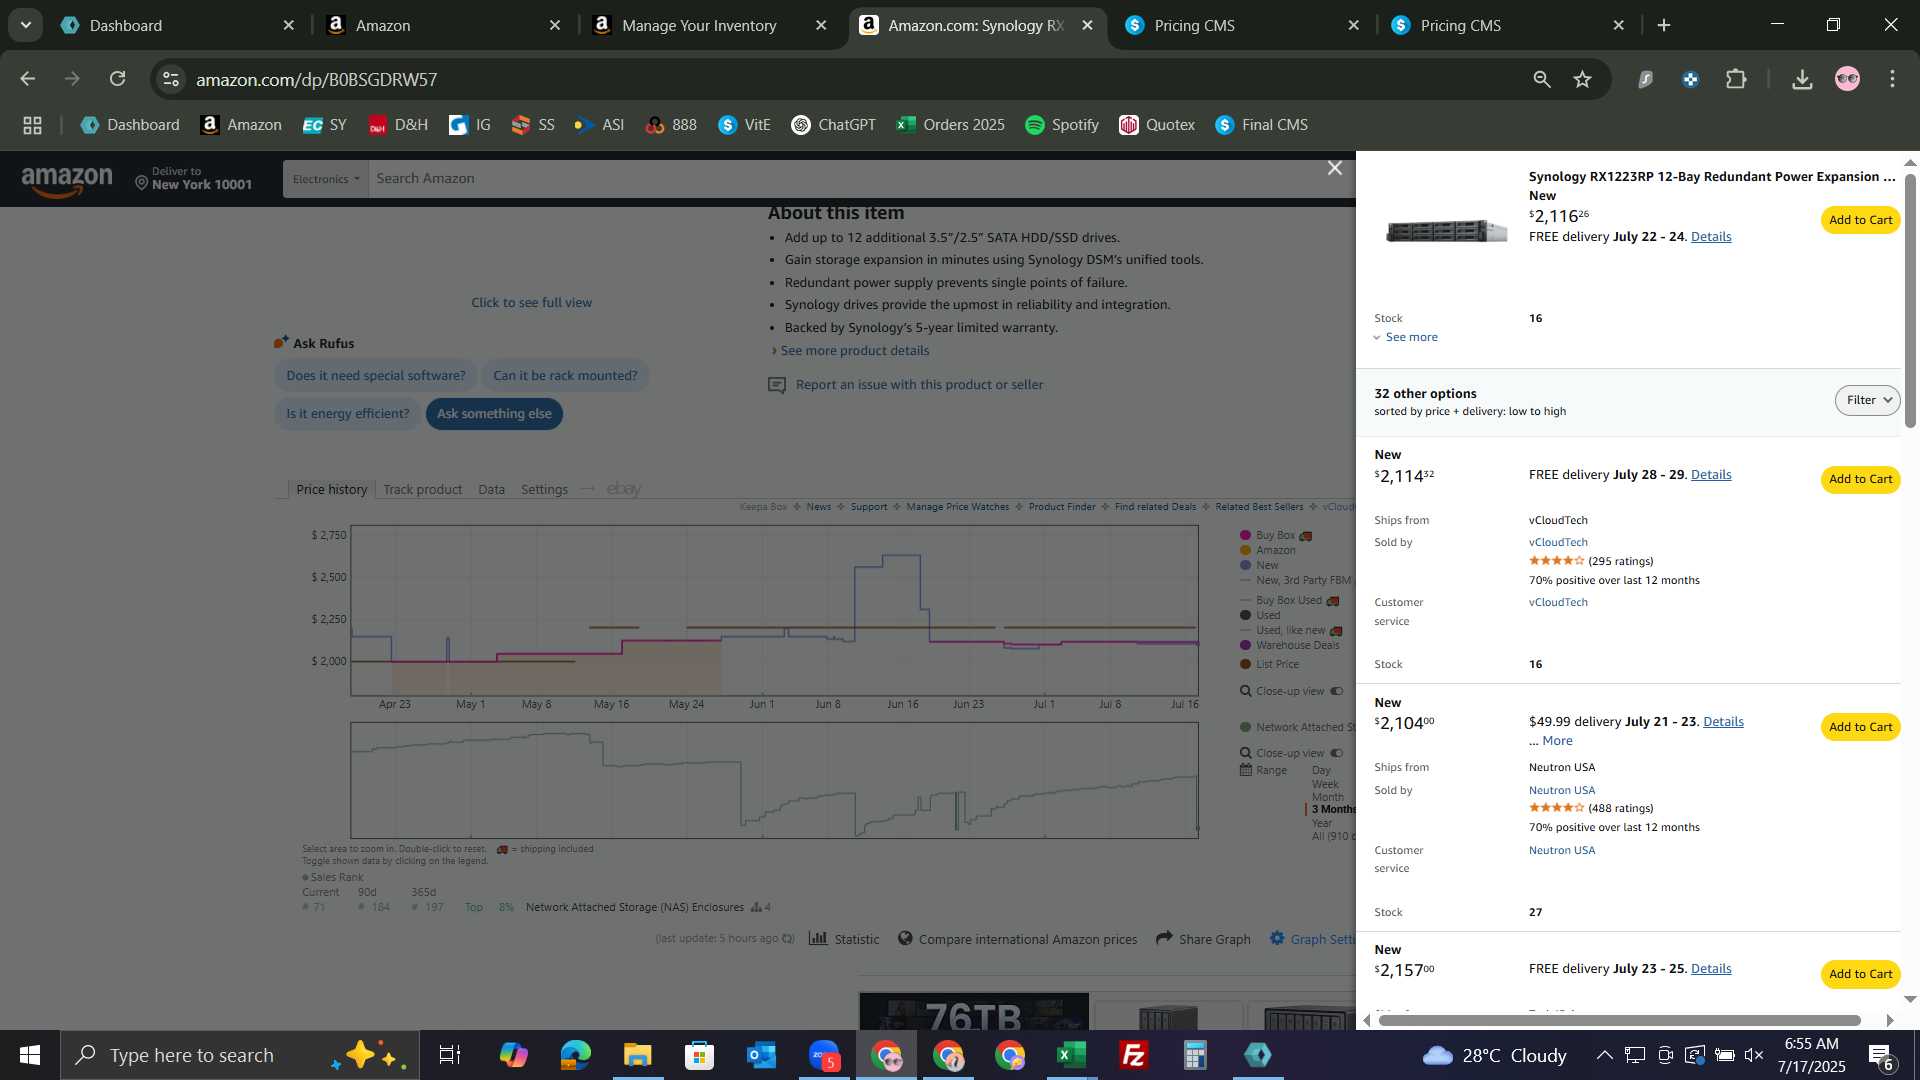The width and height of the screenshot is (1920, 1080).
Task: Toggle the New, 3rd Party FBM series
Action: (1295, 580)
